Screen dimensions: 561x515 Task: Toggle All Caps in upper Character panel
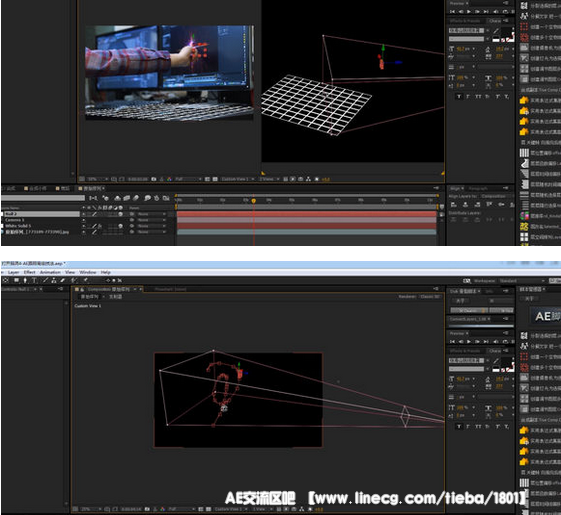(478, 97)
